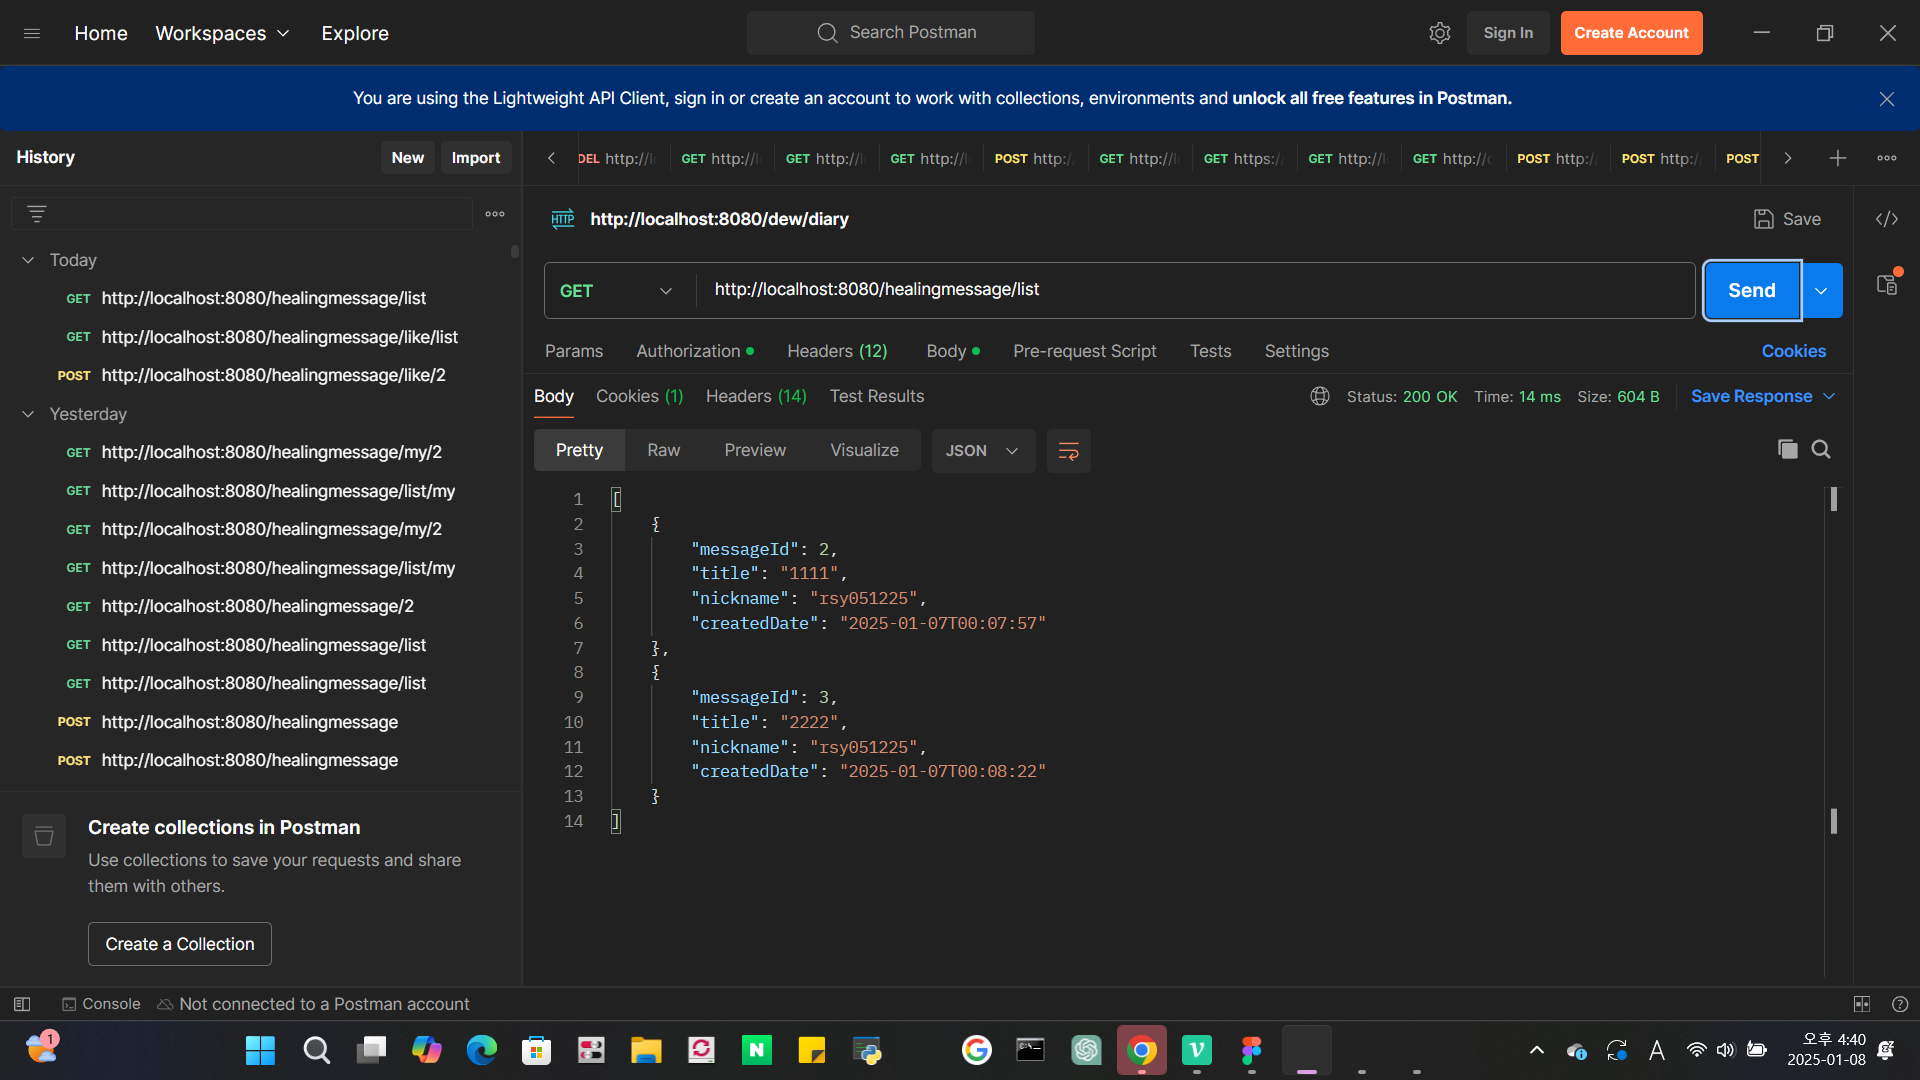Open the right sidebar request info icon

point(1886,284)
